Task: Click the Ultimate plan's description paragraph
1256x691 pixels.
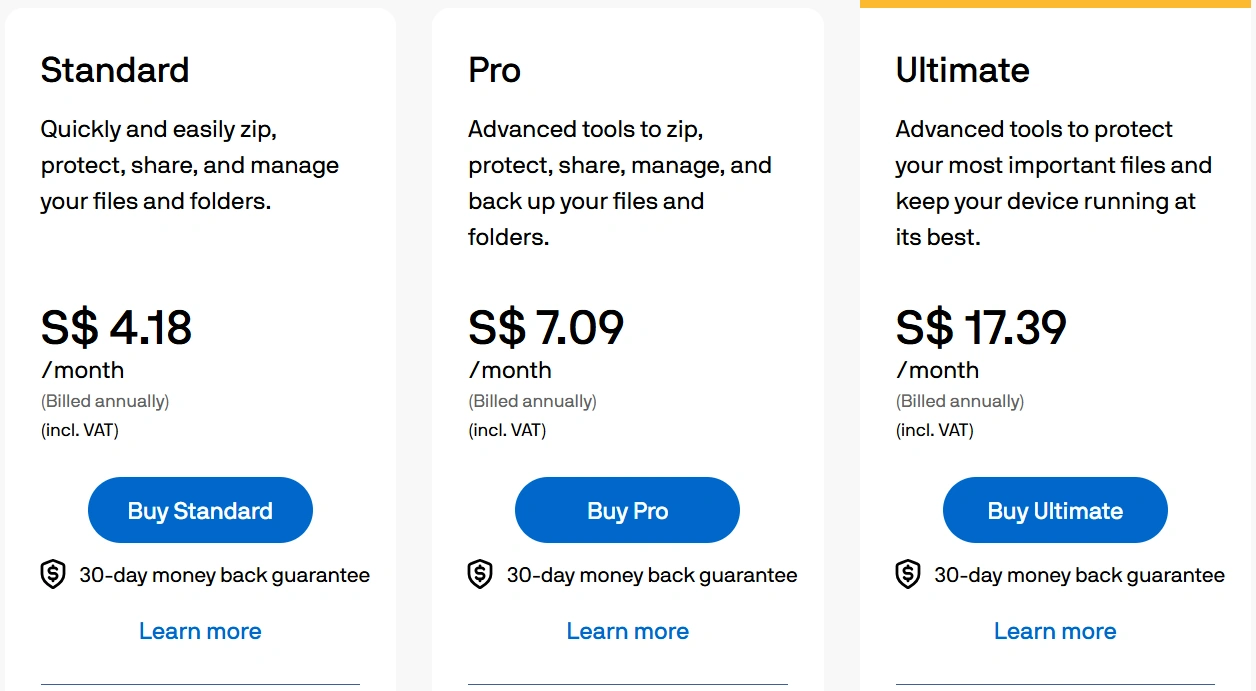Action: point(1053,183)
